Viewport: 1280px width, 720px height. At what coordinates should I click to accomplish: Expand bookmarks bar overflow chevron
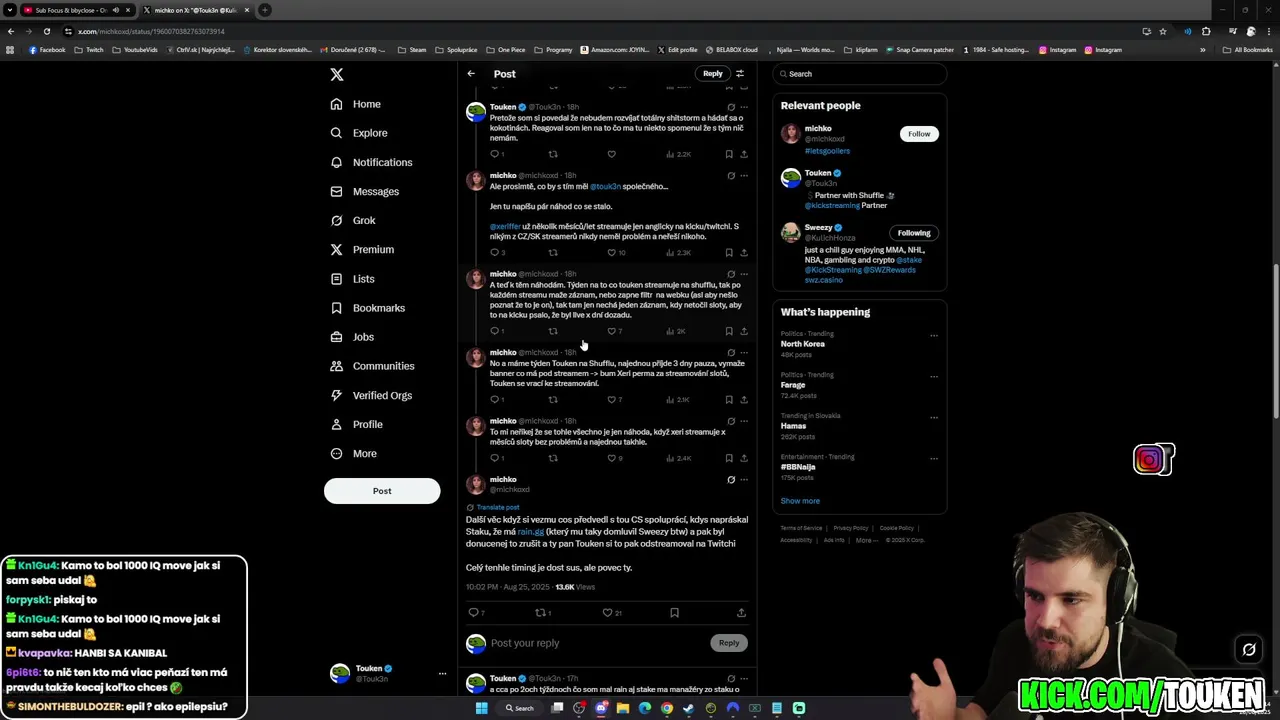pos(1202,50)
